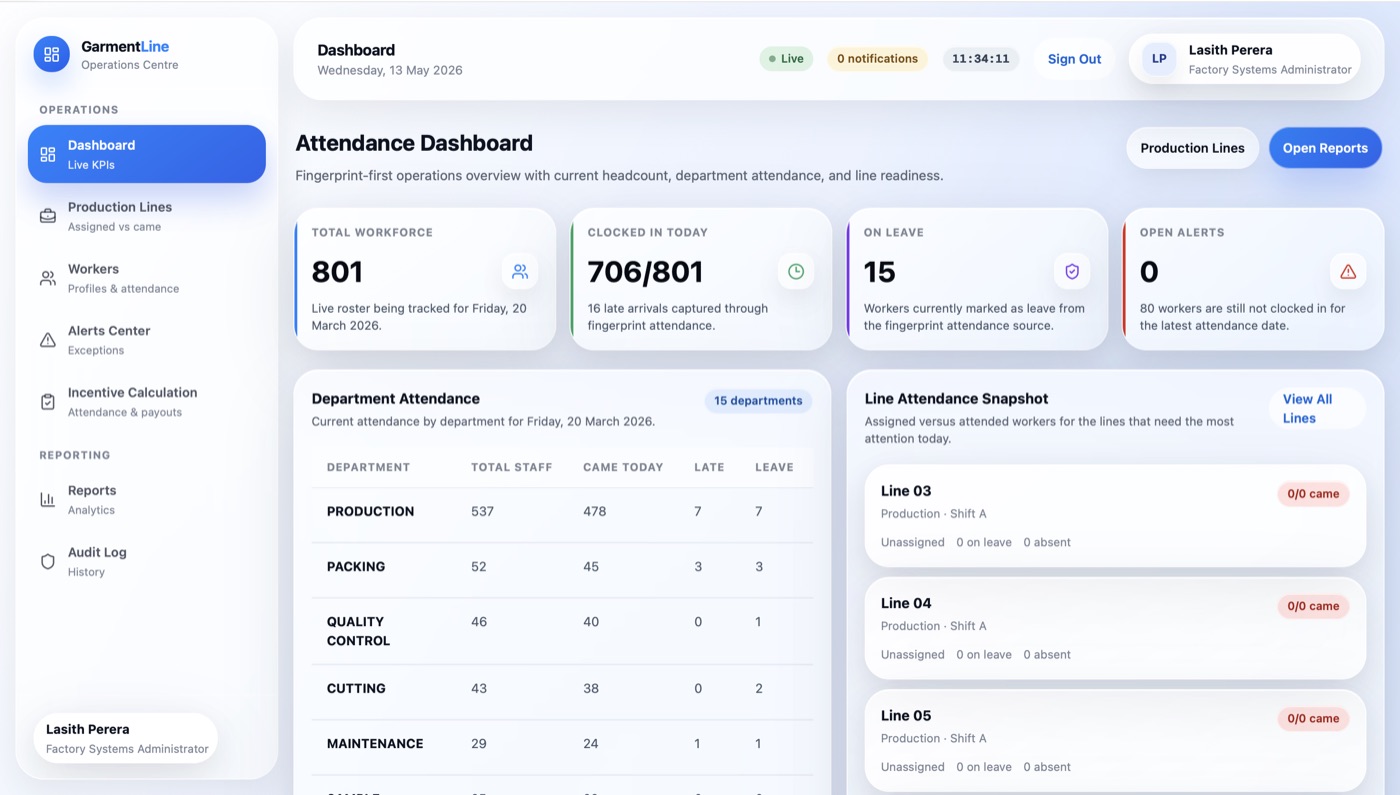Click Packing total staff value 52
This screenshot has width=1400, height=795.
[x=479, y=566]
